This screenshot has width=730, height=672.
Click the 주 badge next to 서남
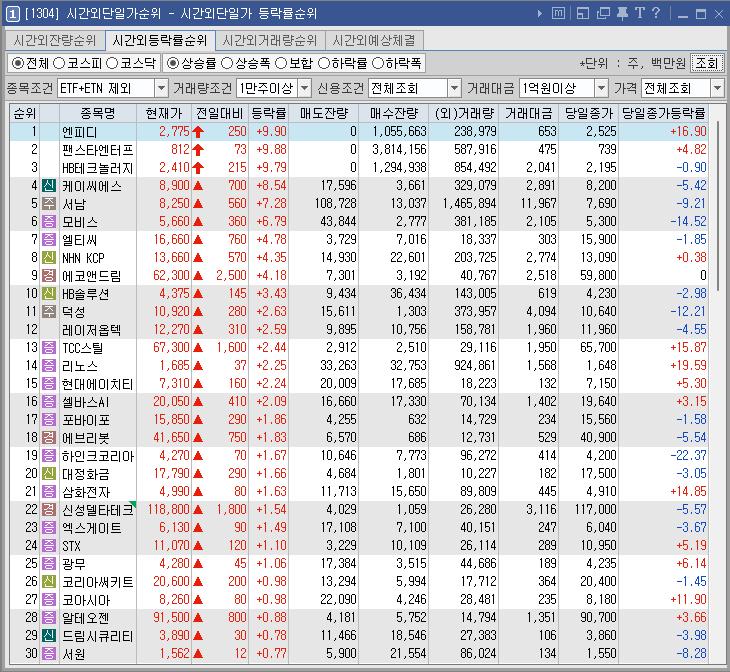click(49, 204)
